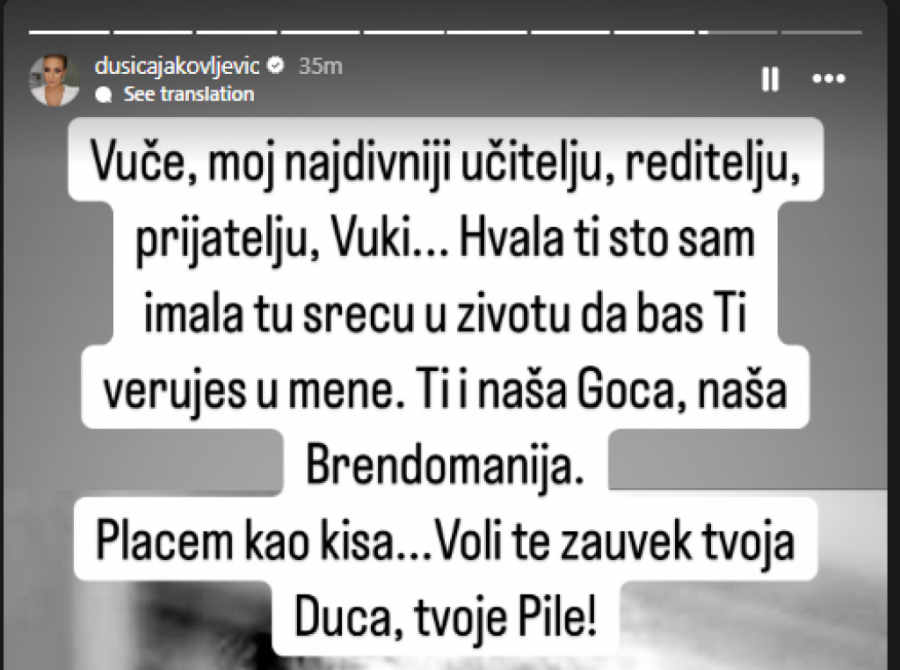The width and height of the screenshot is (900, 670).
Task: Click the 35m timestamp
Action: 320,66
